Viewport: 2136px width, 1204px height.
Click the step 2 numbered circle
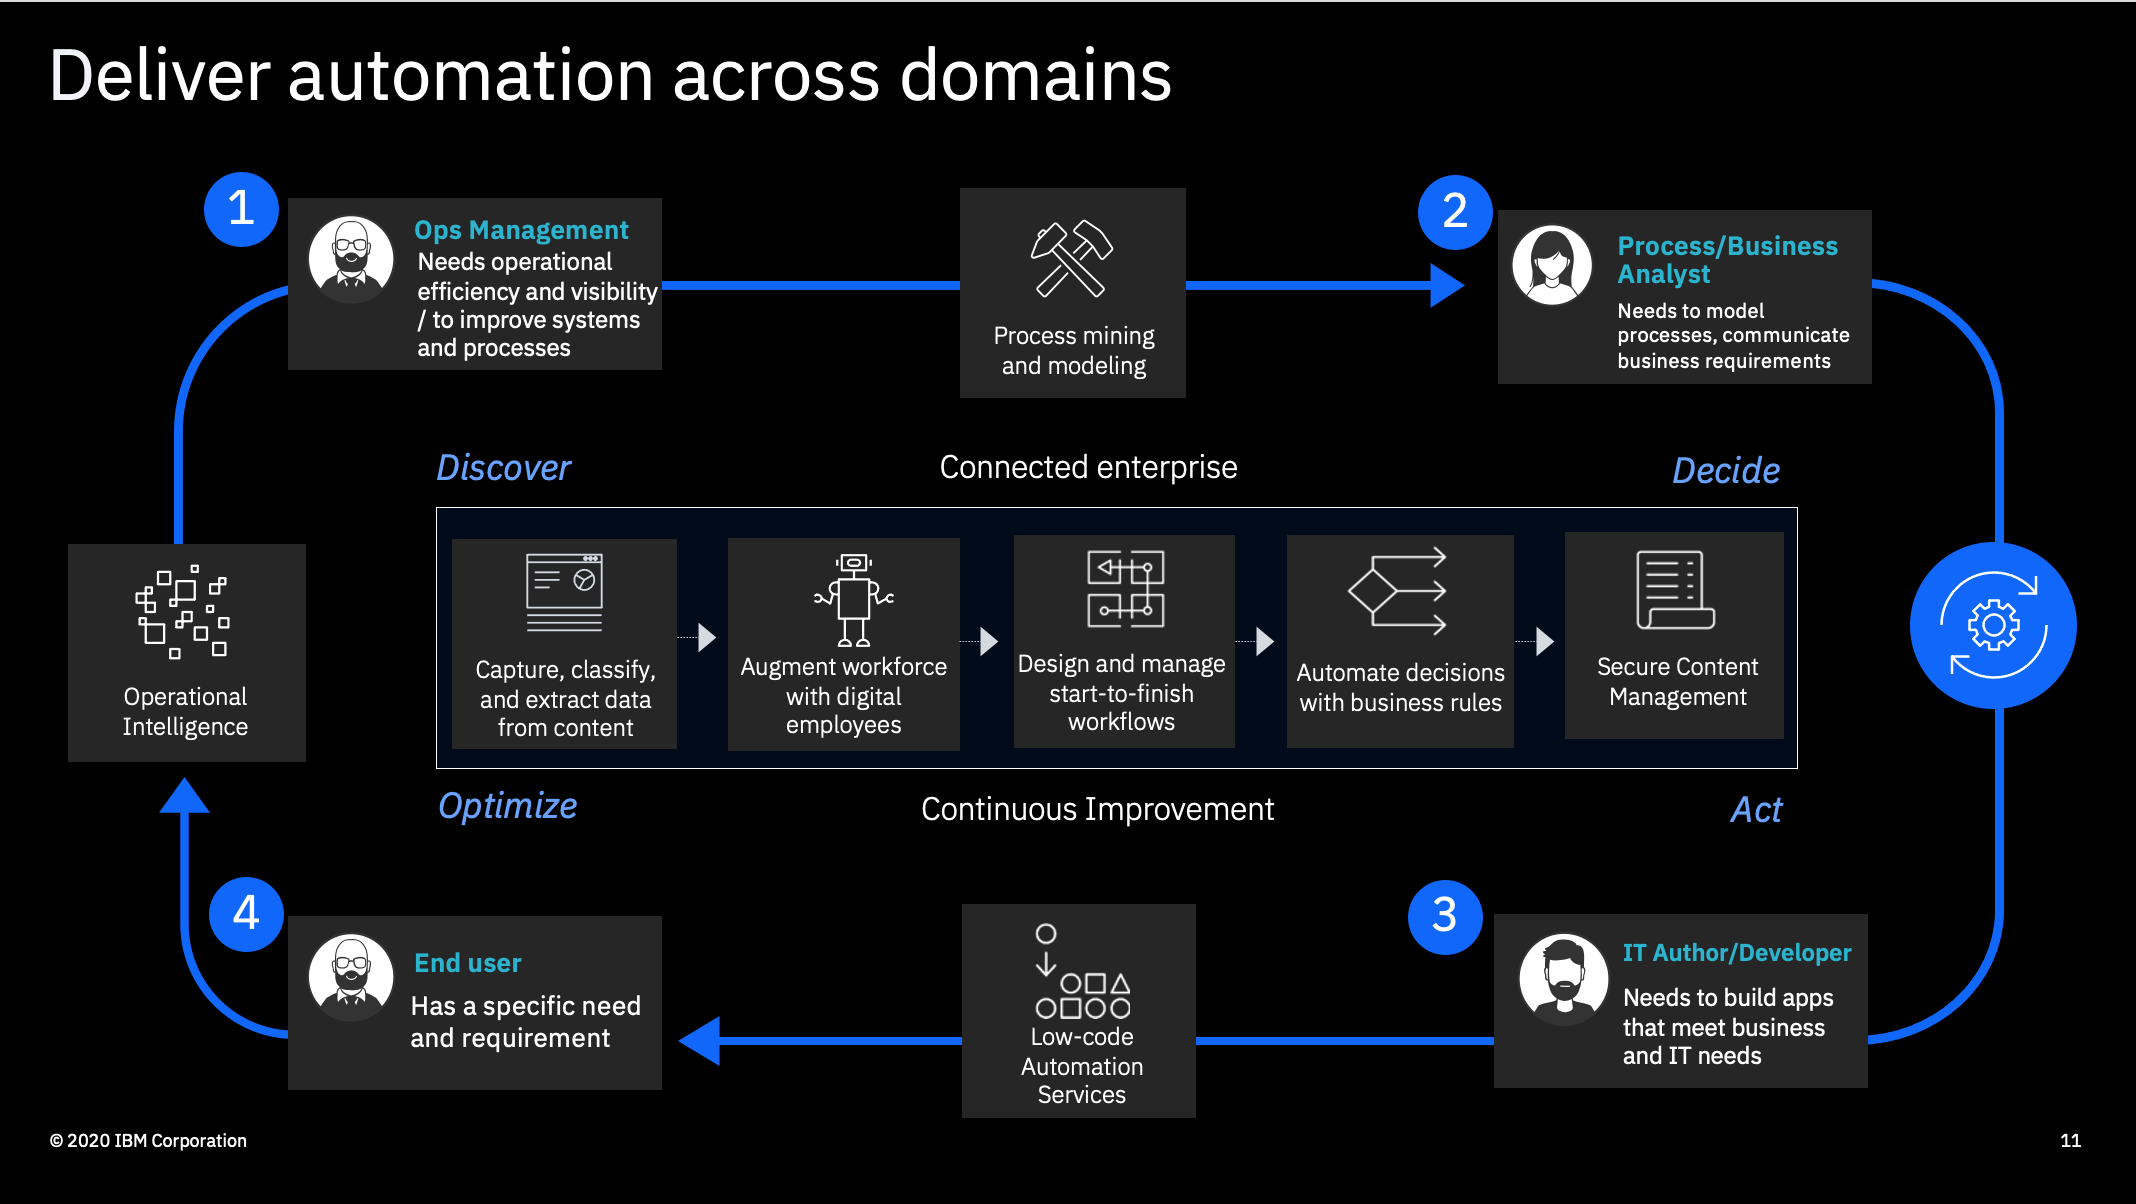coord(1455,211)
